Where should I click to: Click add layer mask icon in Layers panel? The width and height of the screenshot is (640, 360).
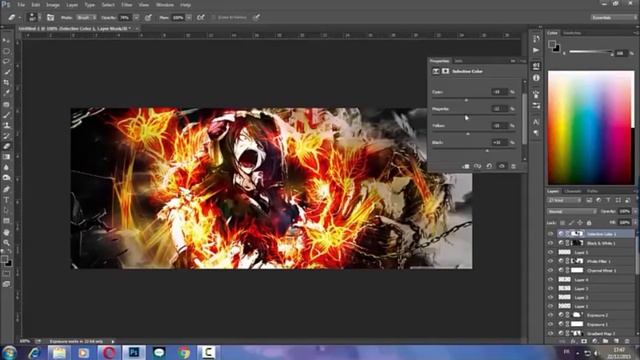pos(584,341)
